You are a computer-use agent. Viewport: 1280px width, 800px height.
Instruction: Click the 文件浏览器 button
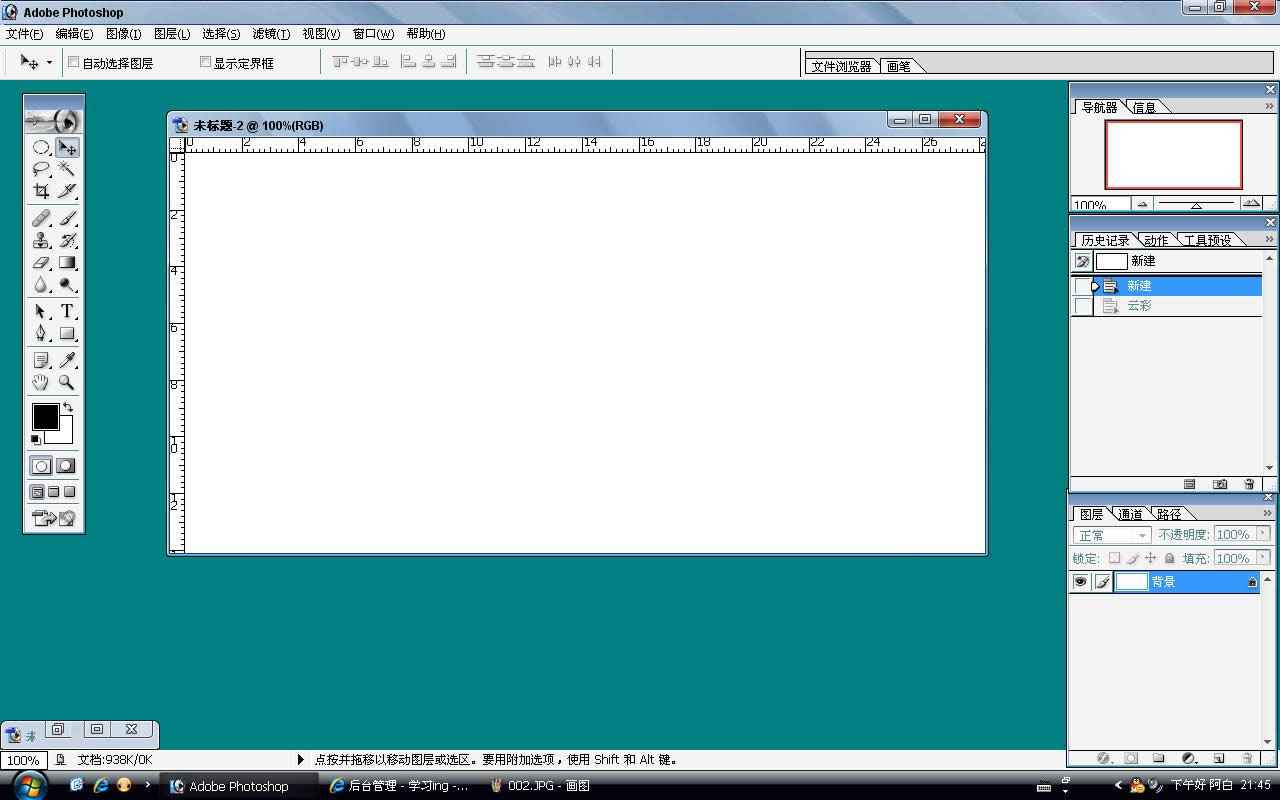(x=841, y=66)
